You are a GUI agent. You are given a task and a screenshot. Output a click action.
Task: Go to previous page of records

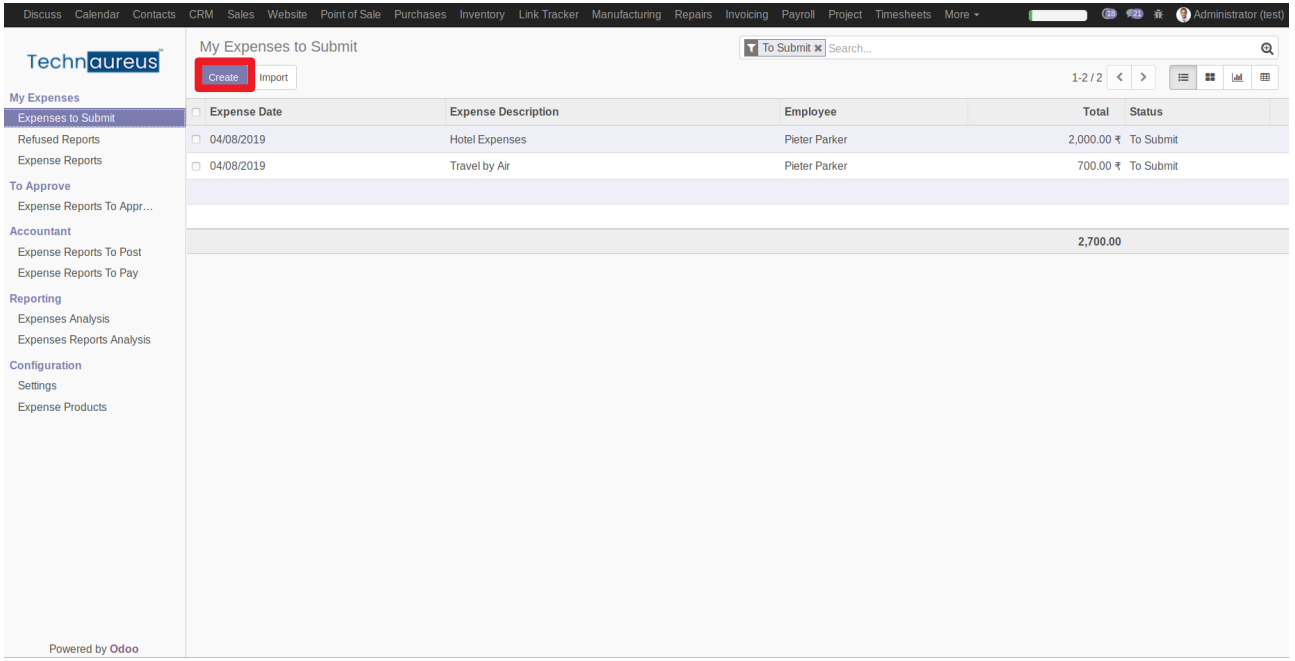point(1120,77)
